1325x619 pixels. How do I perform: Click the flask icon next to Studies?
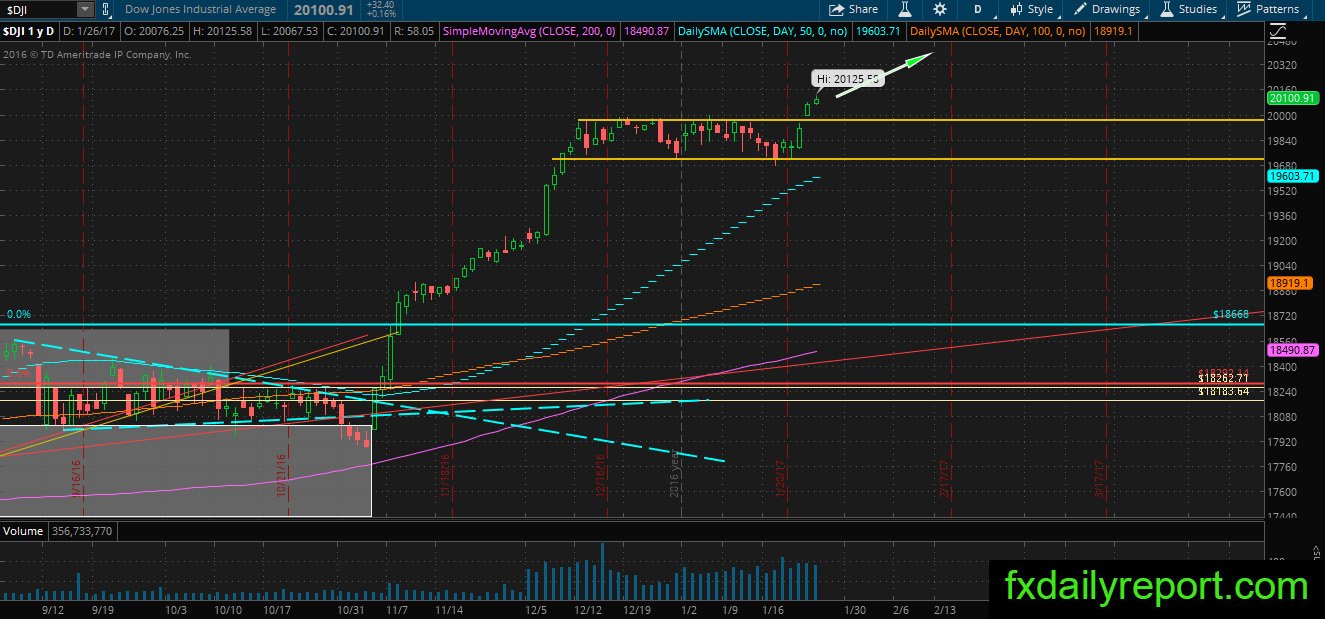(x=1167, y=9)
